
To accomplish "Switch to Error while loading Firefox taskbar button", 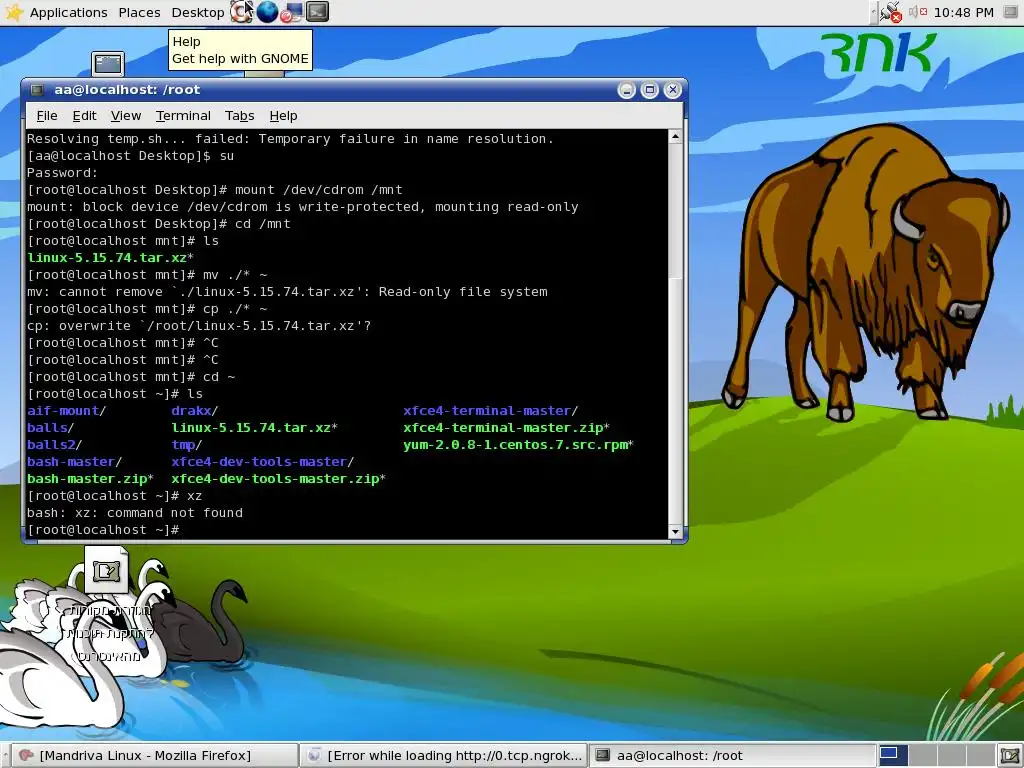I will (x=444, y=756).
